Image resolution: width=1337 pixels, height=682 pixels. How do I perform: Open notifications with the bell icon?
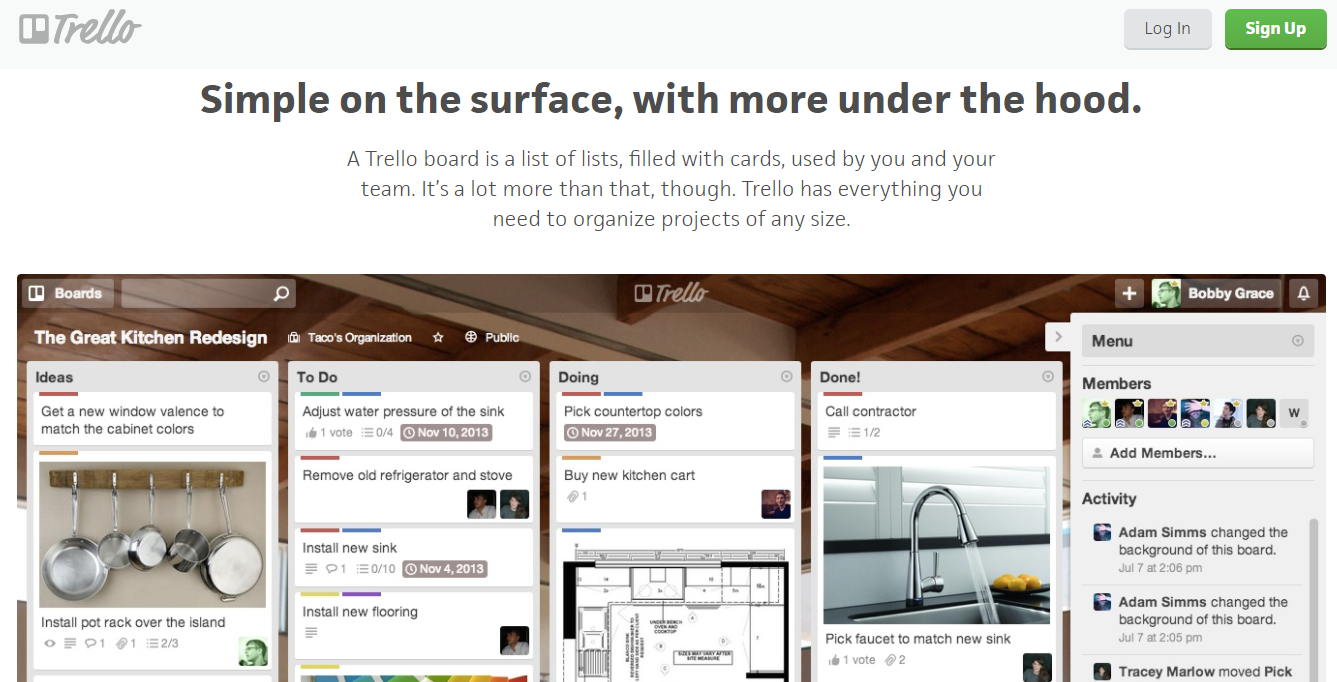click(x=1303, y=293)
